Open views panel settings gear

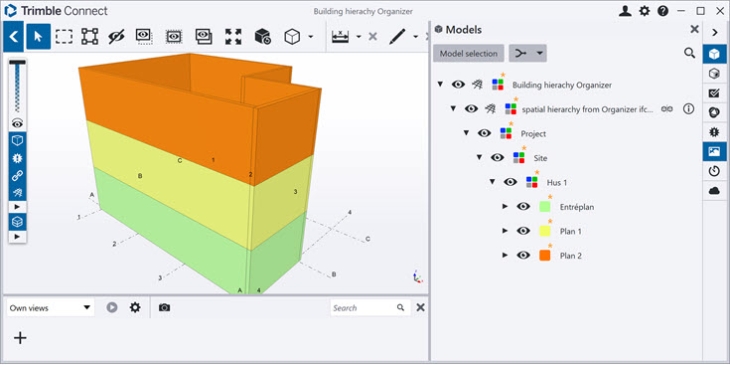pyautogui.click(x=135, y=307)
